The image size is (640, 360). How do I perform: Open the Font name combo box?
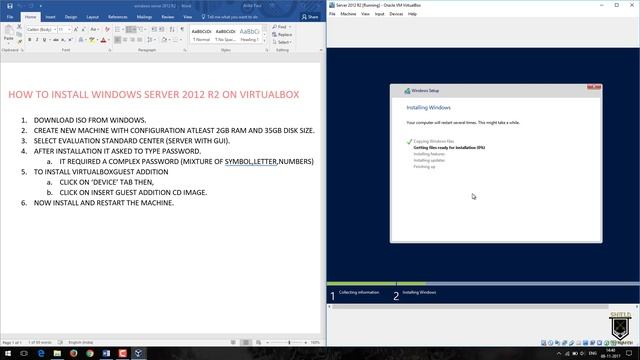tap(41, 29)
